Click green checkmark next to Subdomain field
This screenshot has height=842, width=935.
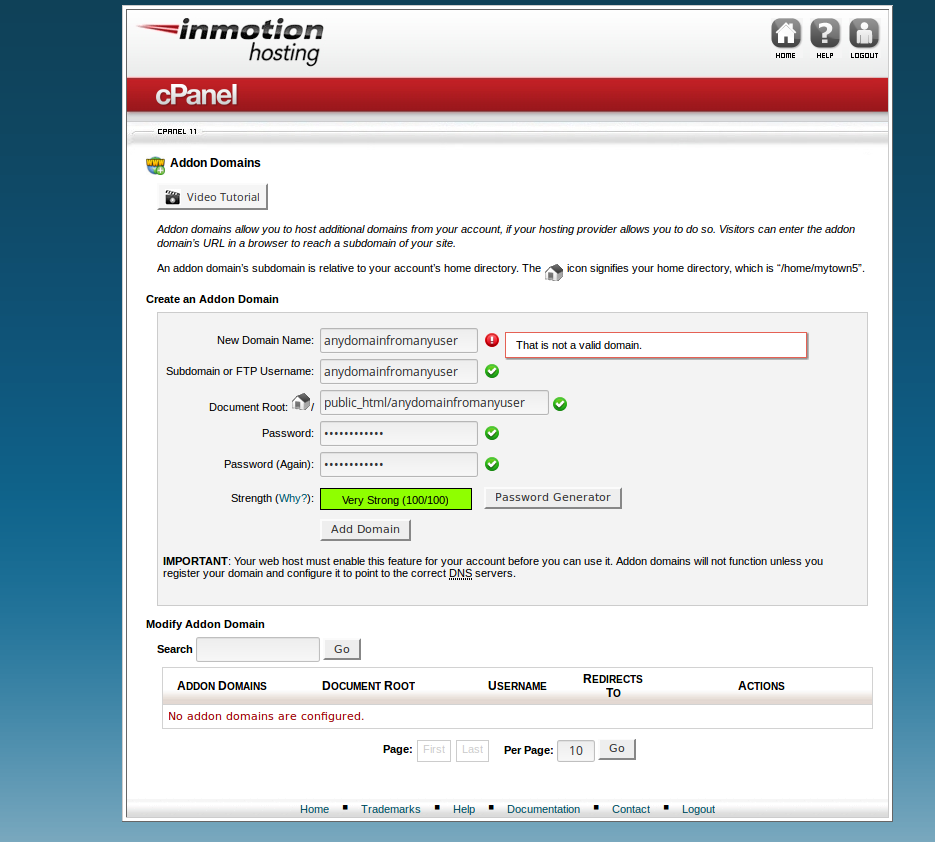(492, 371)
